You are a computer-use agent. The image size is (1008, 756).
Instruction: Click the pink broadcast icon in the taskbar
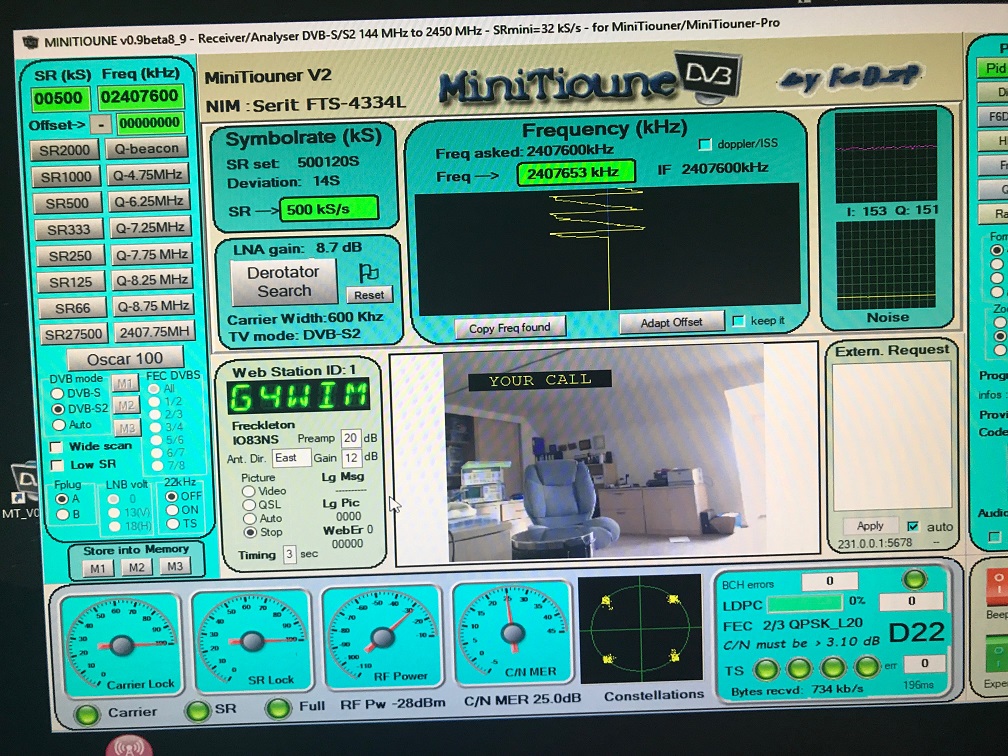coord(129,746)
